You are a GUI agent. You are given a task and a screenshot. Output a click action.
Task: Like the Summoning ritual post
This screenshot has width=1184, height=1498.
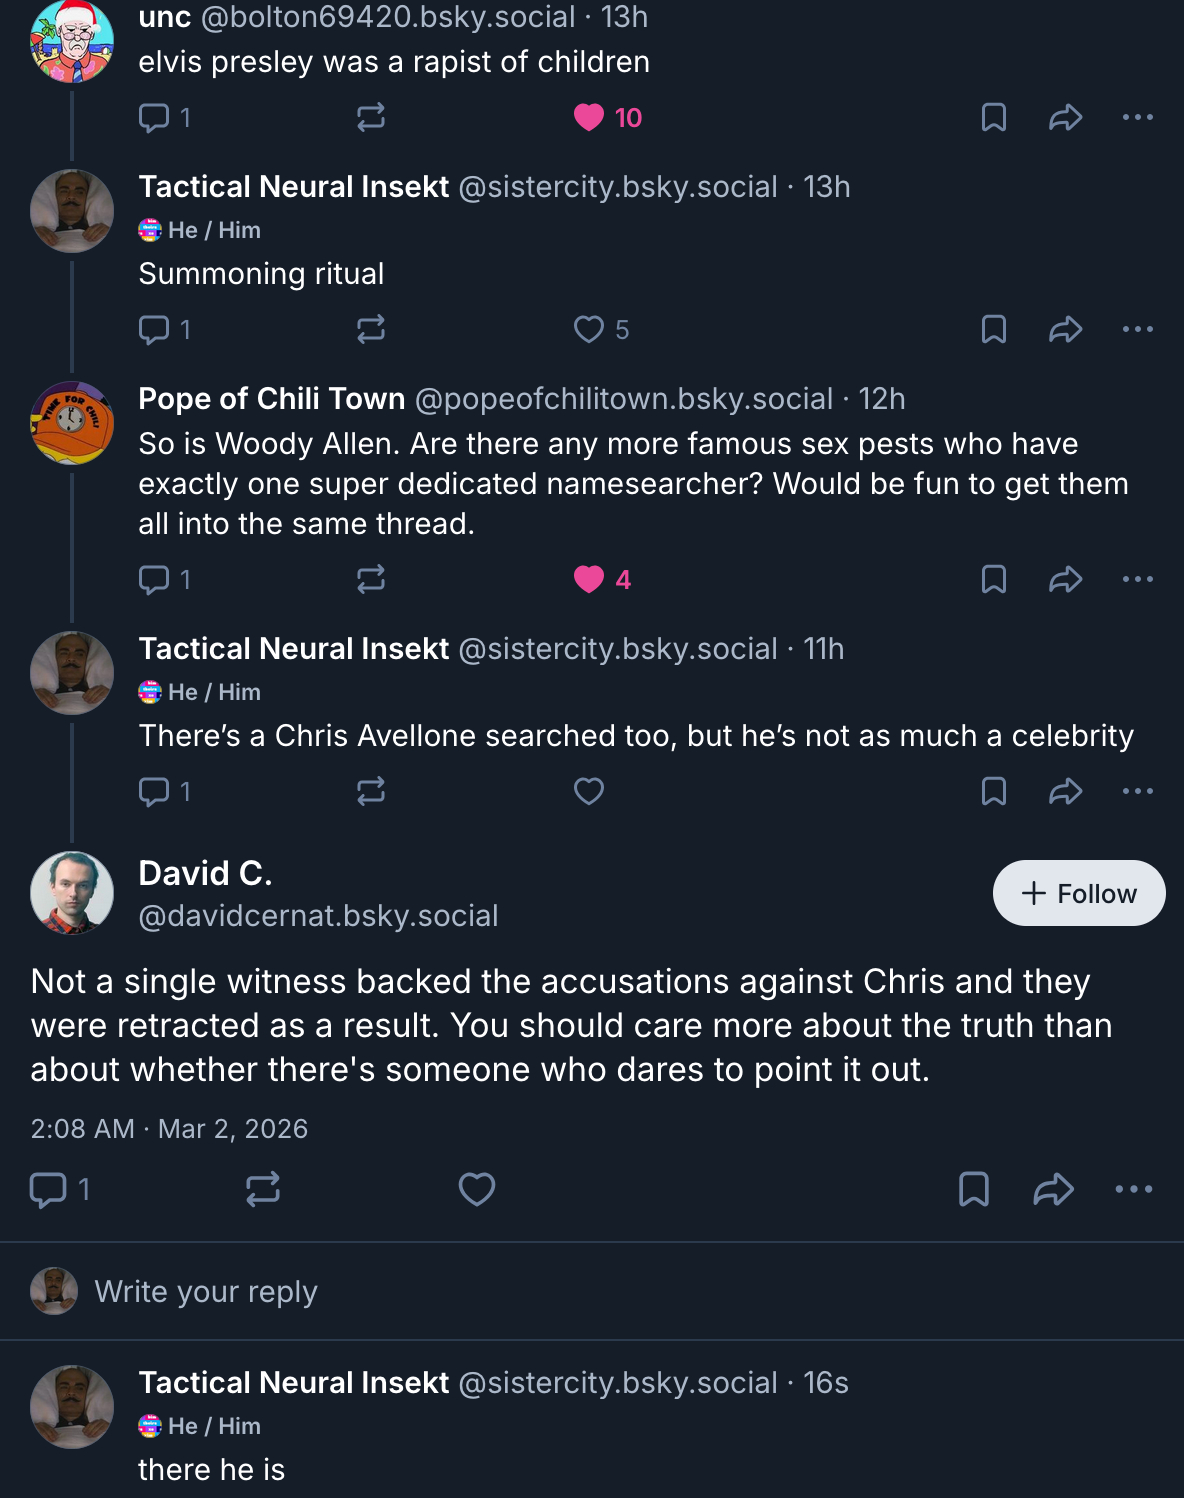click(x=589, y=330)
